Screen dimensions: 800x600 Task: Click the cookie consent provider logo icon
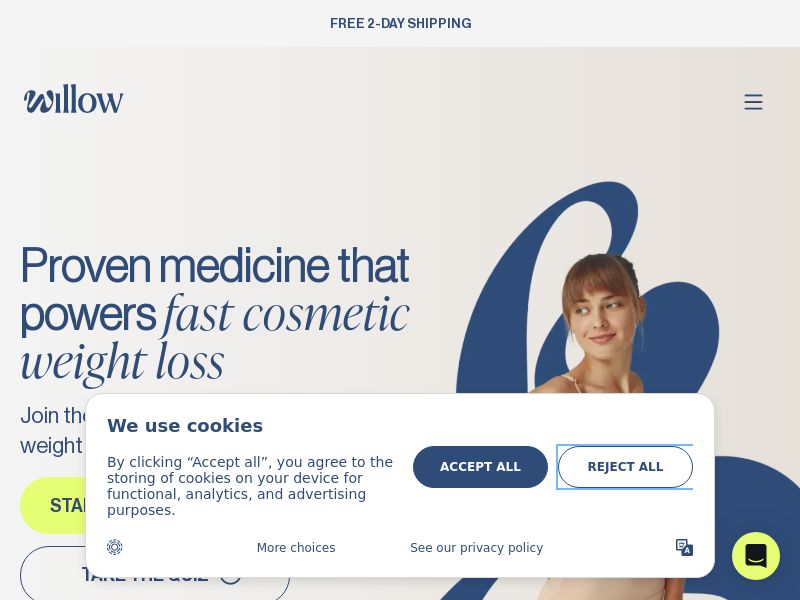point(114,547)
